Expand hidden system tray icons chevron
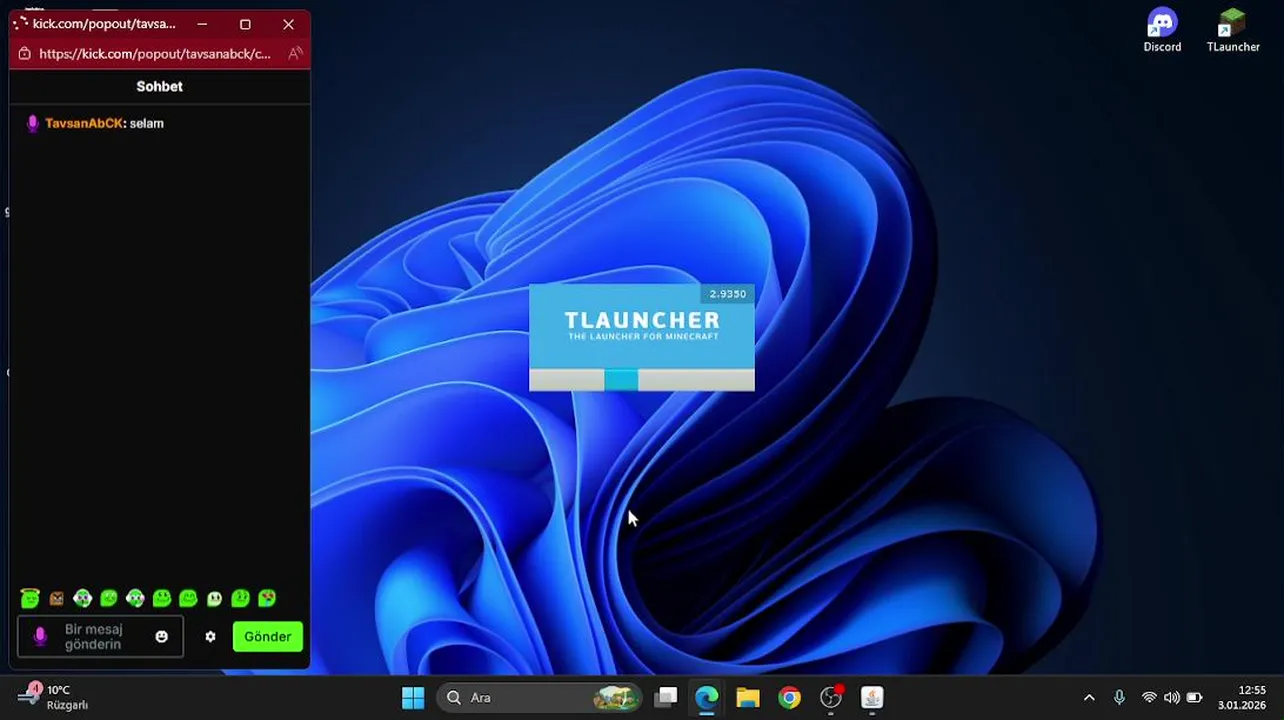Screen dimensions: 1284x720 click(x=1089, y=698)
